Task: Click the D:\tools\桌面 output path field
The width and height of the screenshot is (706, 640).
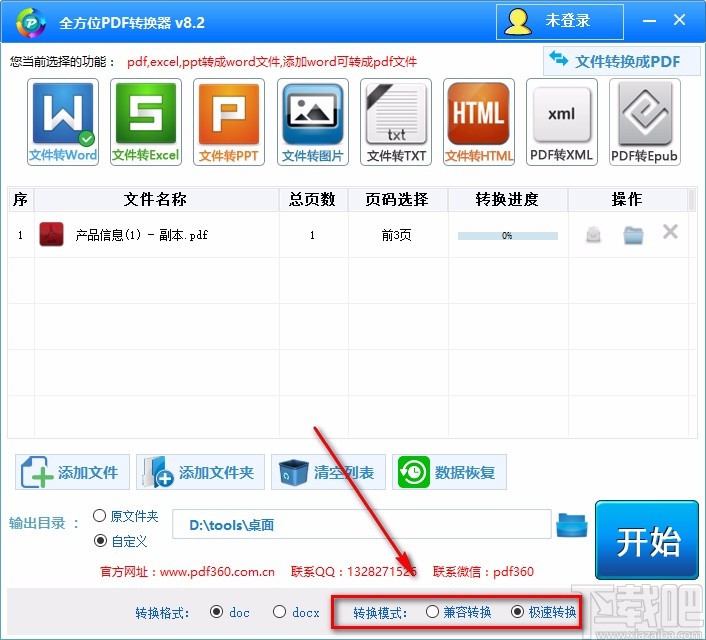Action: coord(362,524)
